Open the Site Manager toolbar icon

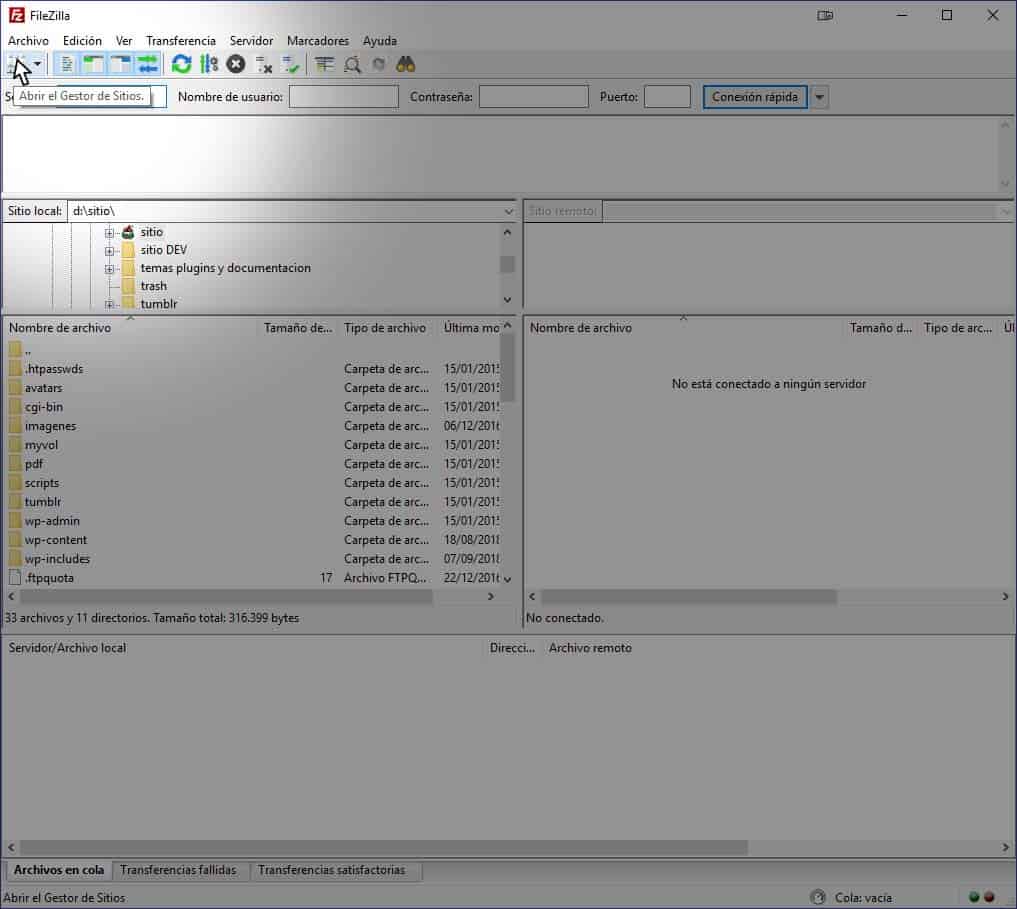(x=18, y=64)
